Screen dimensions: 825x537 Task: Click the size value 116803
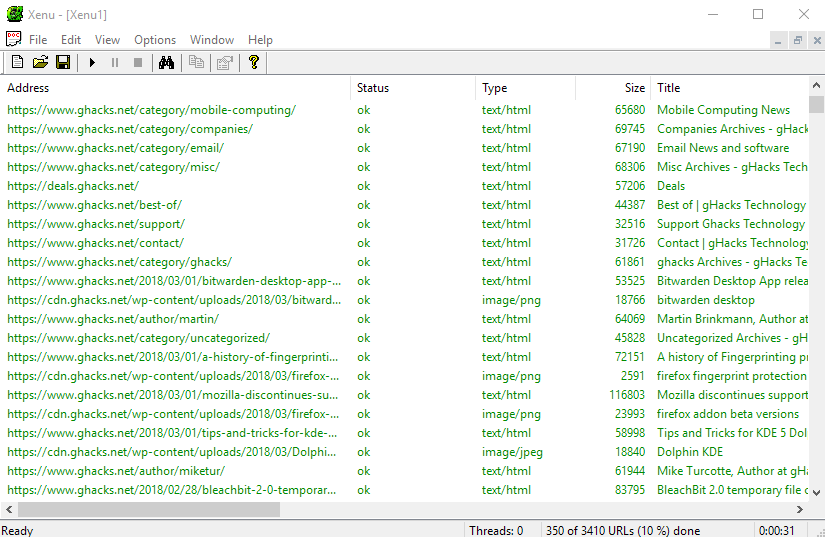[x=627, y=394]
